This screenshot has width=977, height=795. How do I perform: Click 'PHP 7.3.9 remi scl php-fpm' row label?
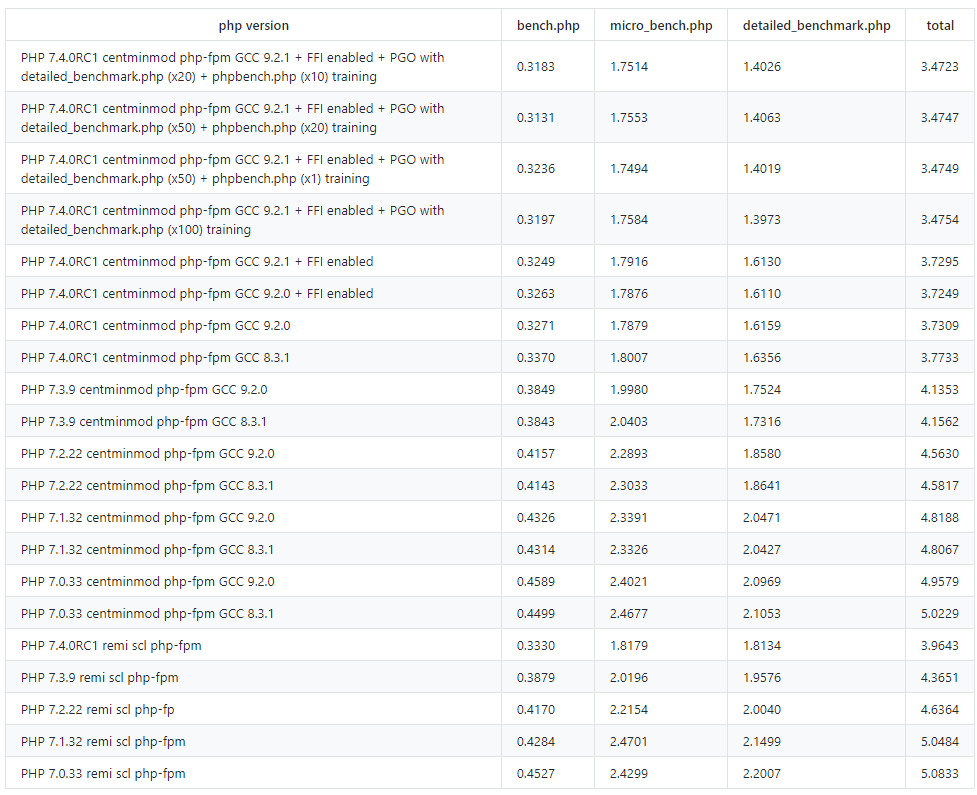[100, 677]
